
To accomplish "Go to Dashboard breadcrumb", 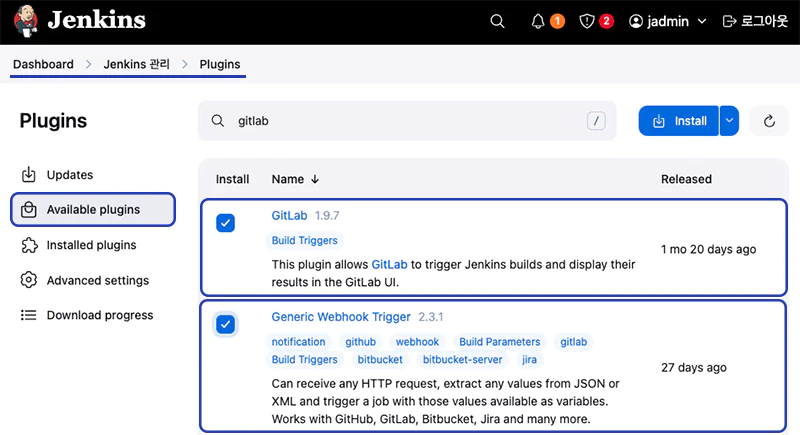I will 43,64.
